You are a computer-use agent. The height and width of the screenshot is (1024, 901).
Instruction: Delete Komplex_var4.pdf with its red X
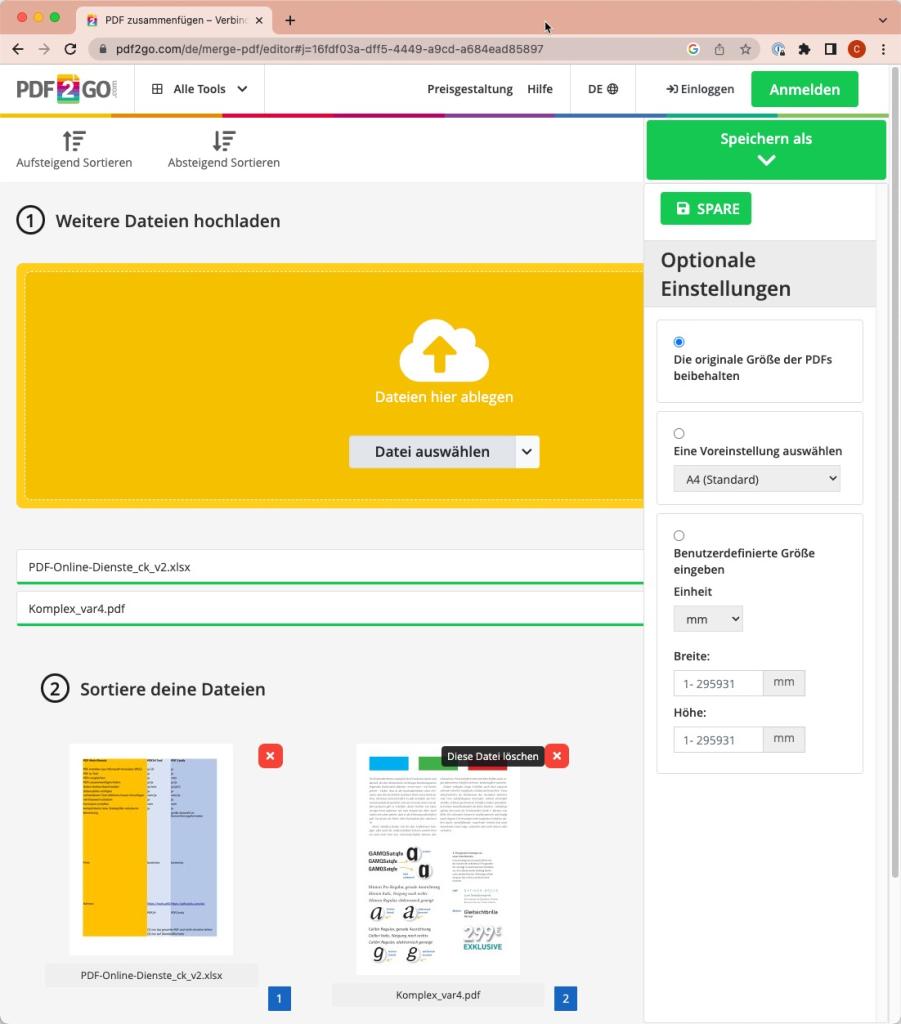pyautogui.click(x=557, y=756)
